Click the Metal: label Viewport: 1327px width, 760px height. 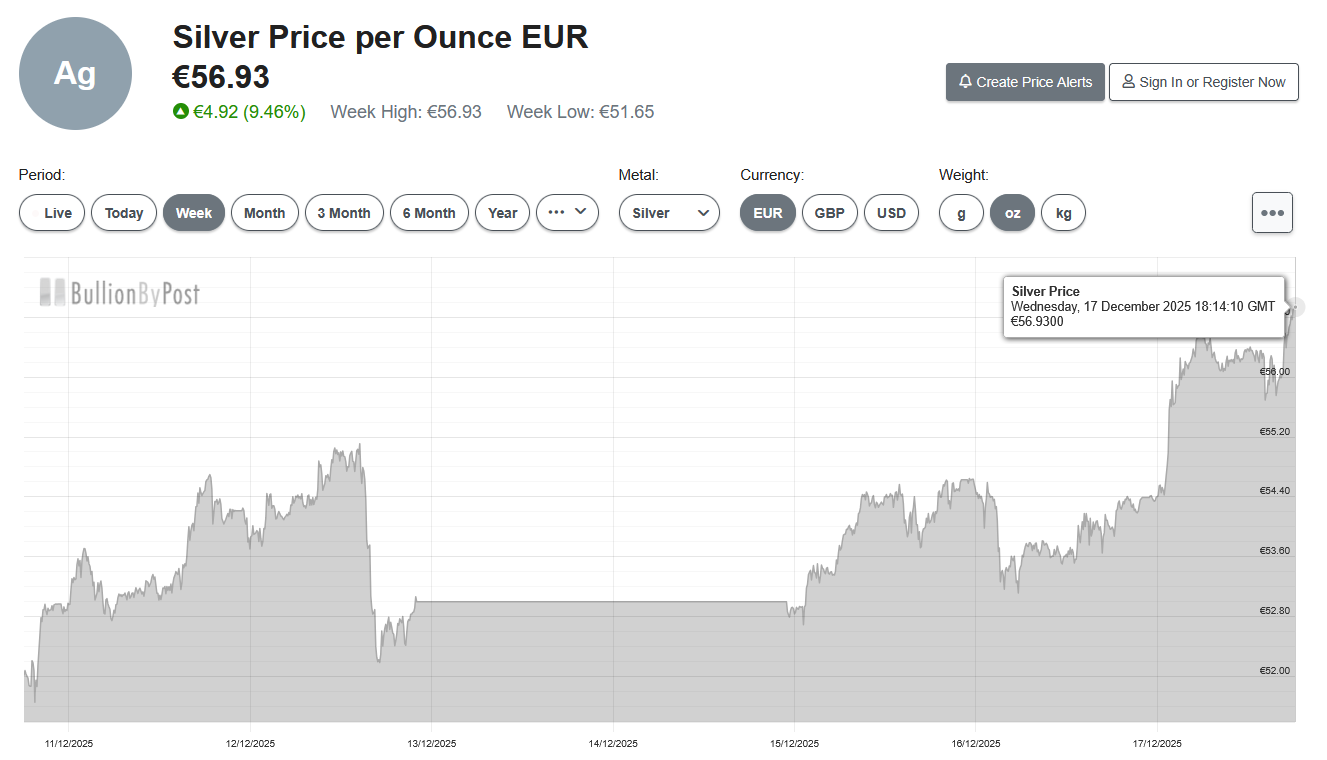(639, 175)
